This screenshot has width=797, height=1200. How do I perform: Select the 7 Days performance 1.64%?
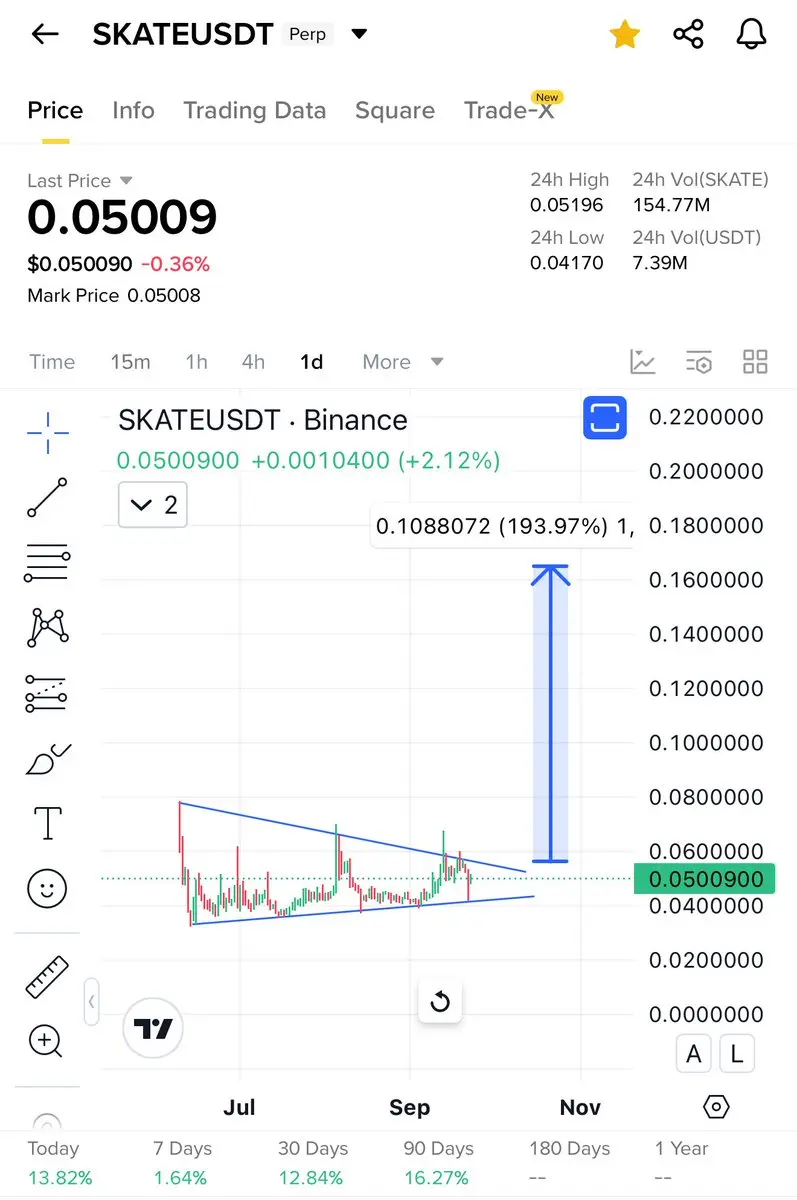[x=182, y=1163]
